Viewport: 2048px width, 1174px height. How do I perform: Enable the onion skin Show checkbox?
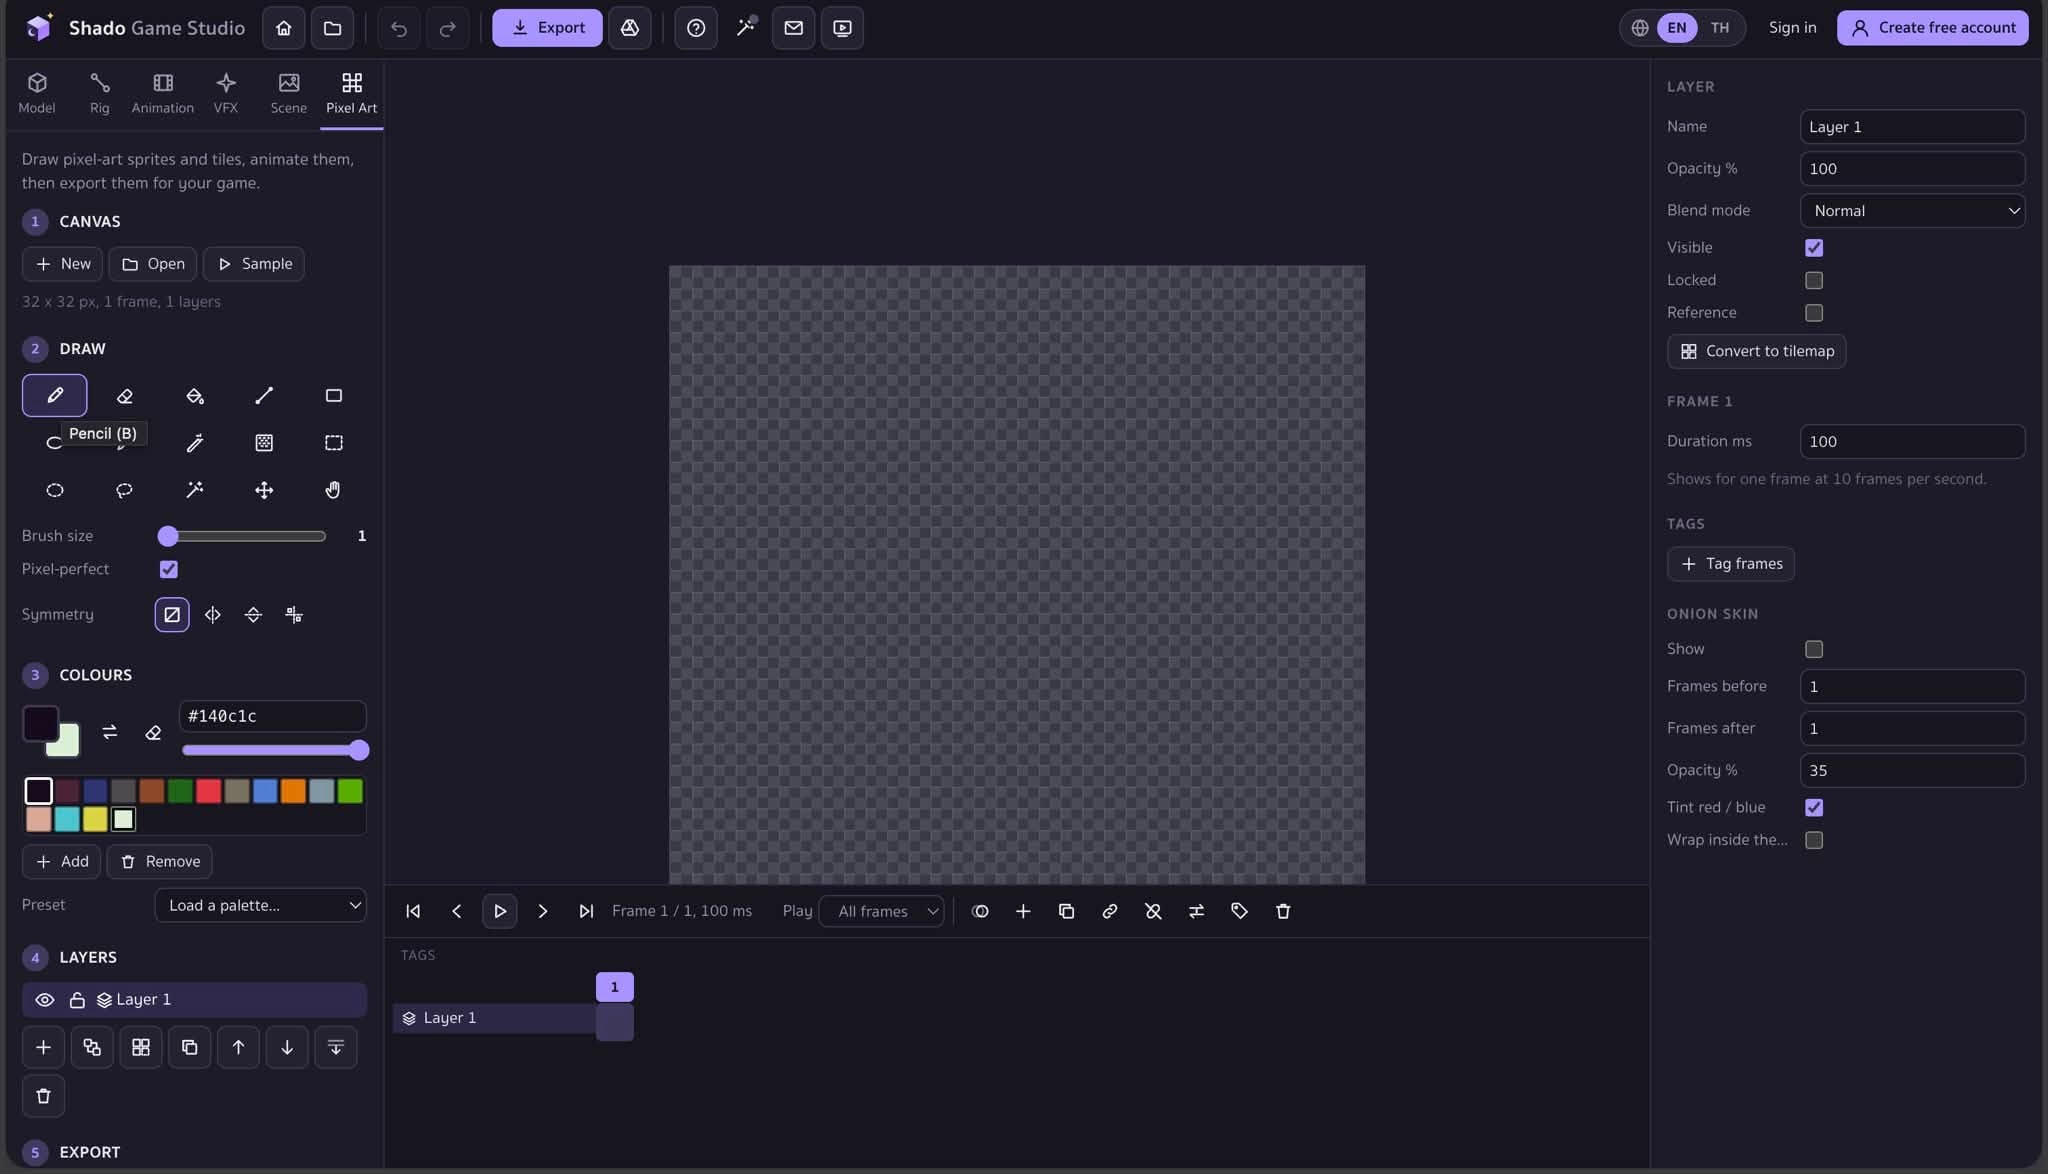pyautogui.click(x=1814, y=649)
